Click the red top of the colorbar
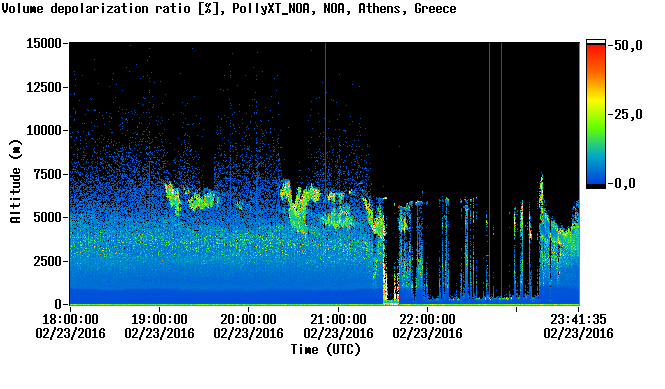 pos(596,50)
